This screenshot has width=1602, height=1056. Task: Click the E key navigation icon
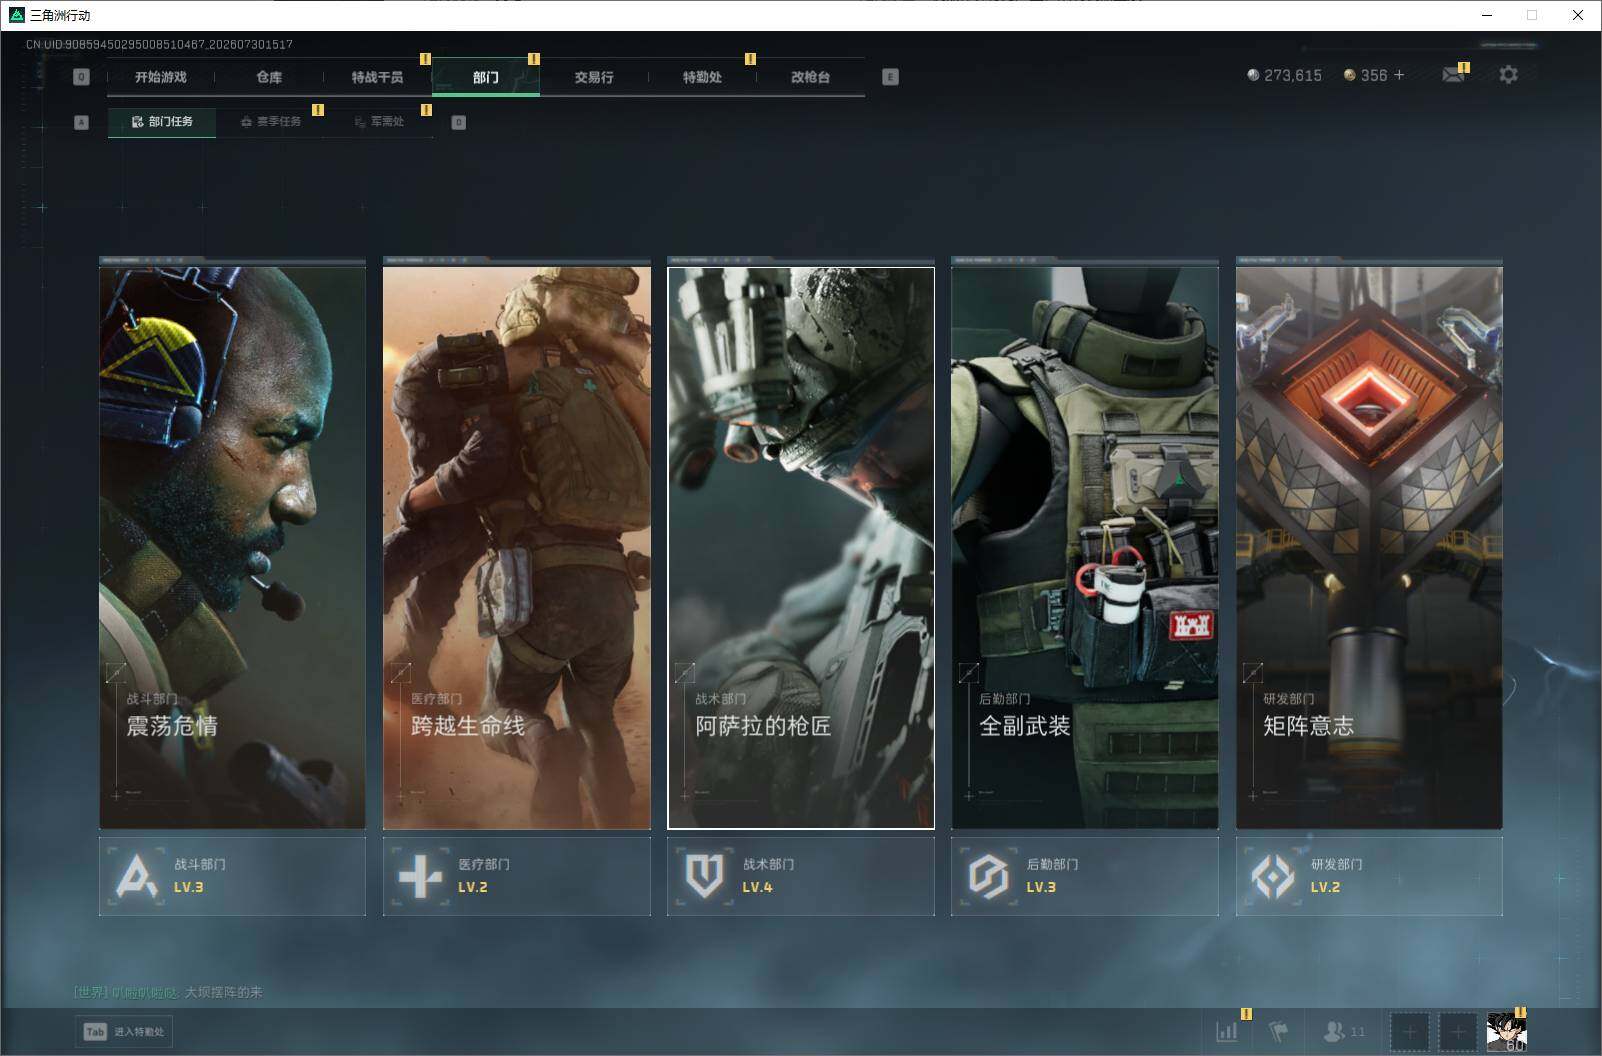[x=890, y=77]
